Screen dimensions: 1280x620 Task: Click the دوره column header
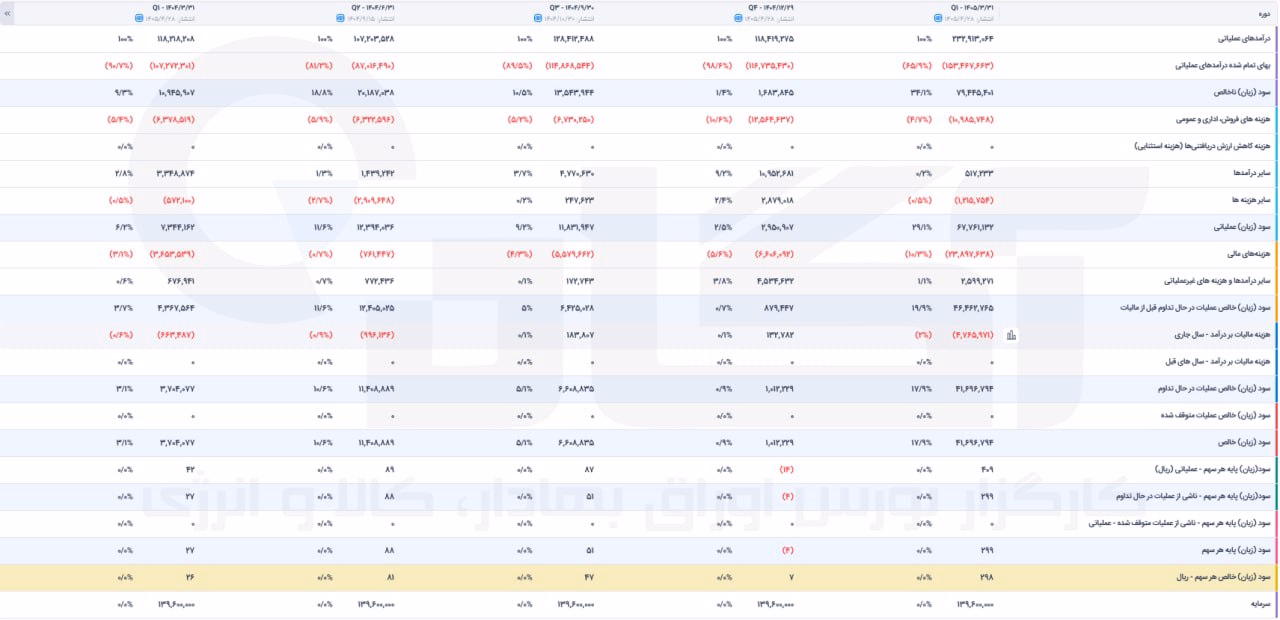[x=1264, y=14]
